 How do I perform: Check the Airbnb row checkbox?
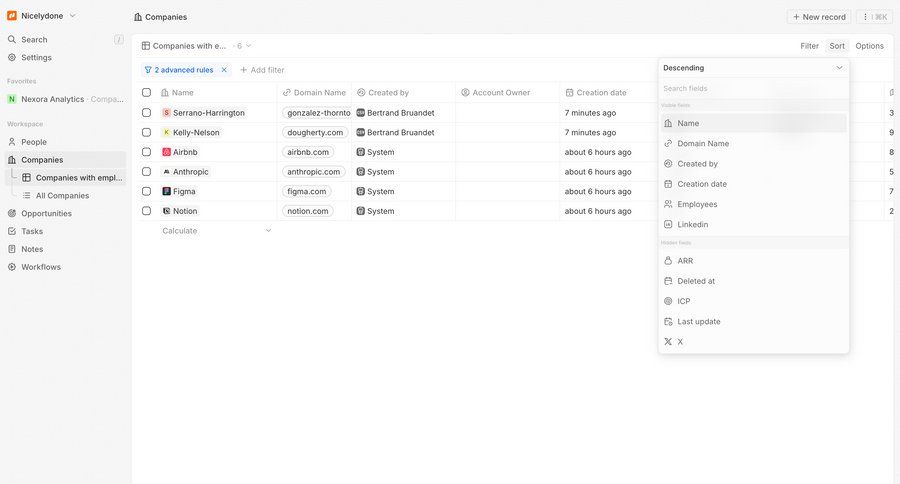point(146,152)
